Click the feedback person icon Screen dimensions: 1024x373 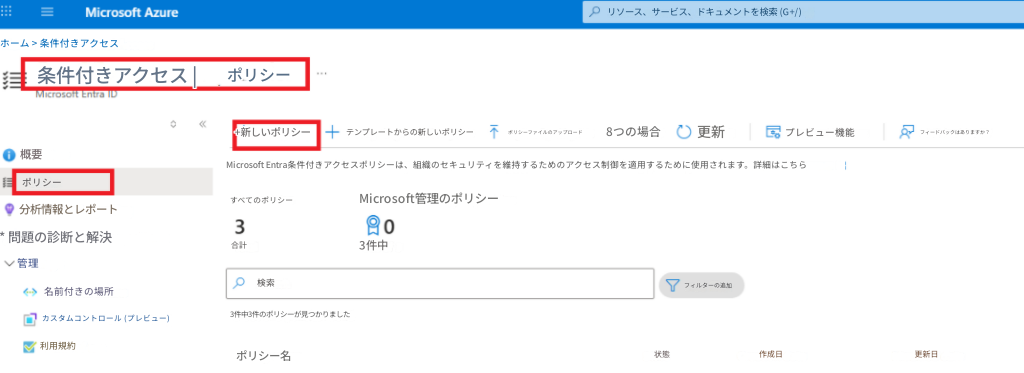click(x=906, y=132)
